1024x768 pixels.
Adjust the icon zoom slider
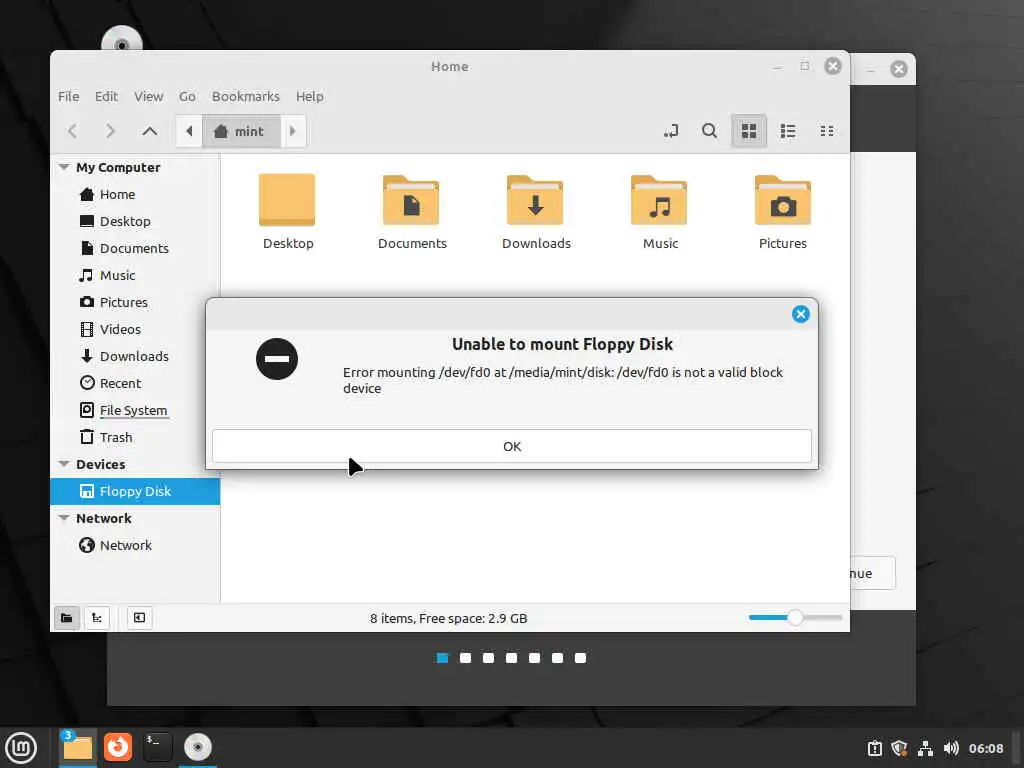point(795,617)
